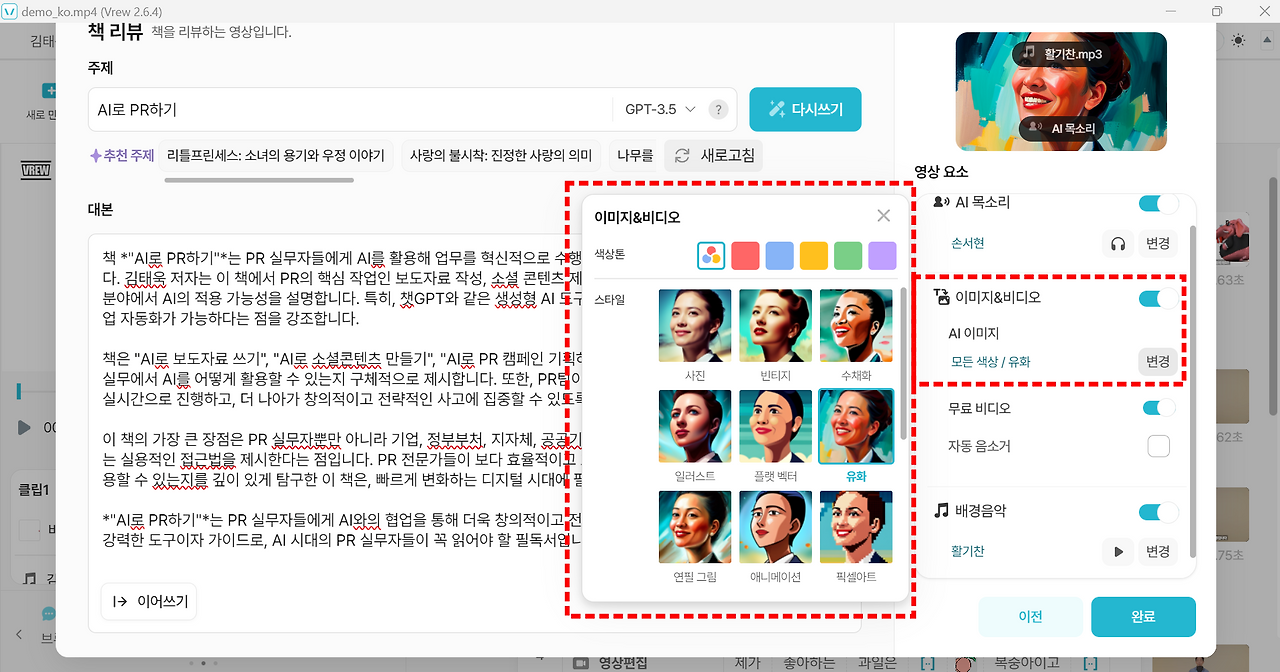Viewport: 1280px width, 672px height.
Task: Click the sun brightness icon in the top-right
Action: click(1239, 41)
